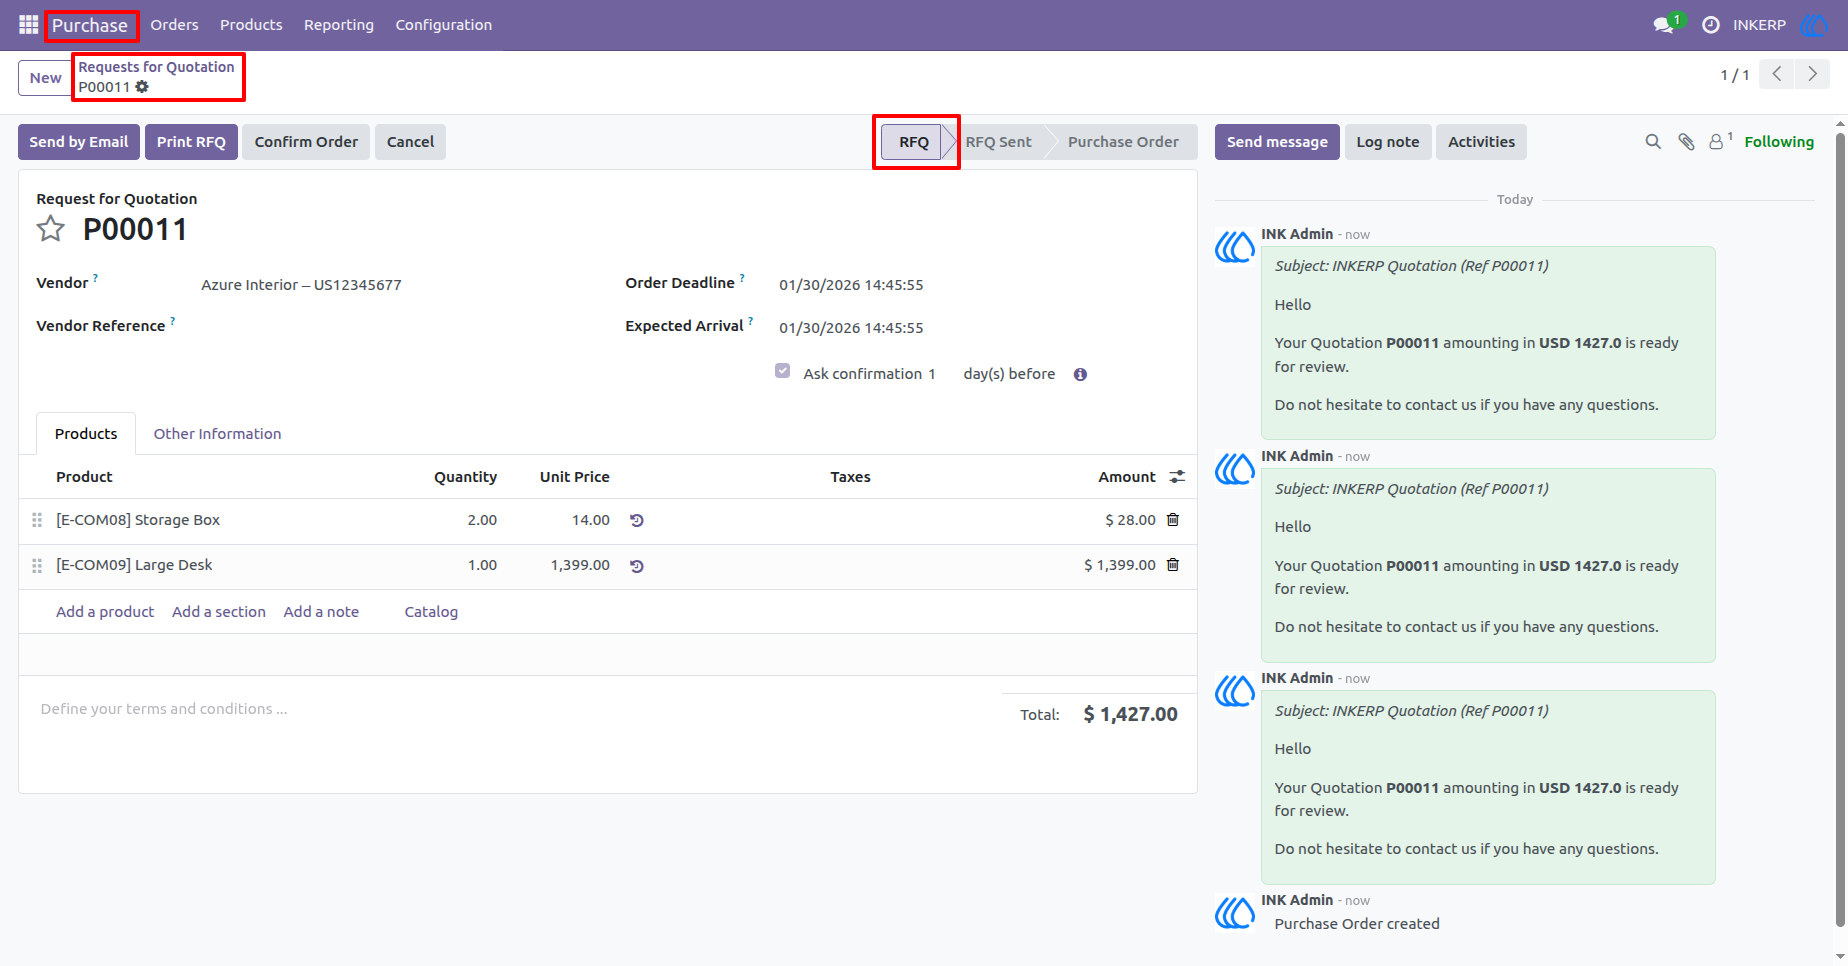Click Send by Email button

pos(79,142)
